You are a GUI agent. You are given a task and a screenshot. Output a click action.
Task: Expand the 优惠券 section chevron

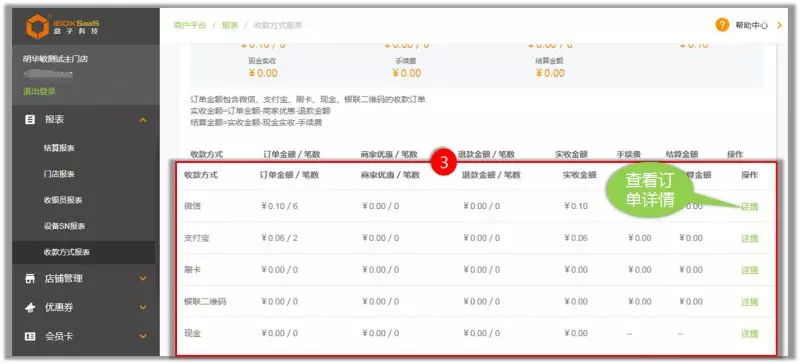point(143,307)
